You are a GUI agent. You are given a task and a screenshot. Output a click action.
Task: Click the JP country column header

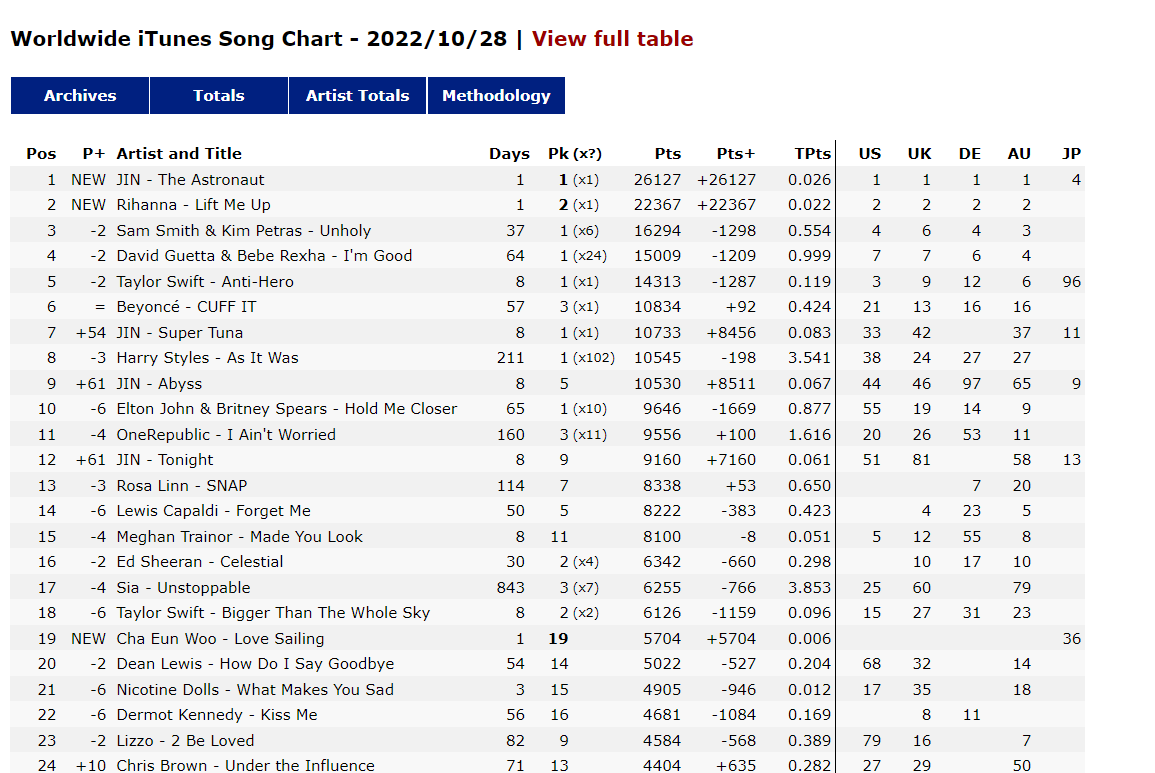pyautogui.click(x=1071, y=153)
